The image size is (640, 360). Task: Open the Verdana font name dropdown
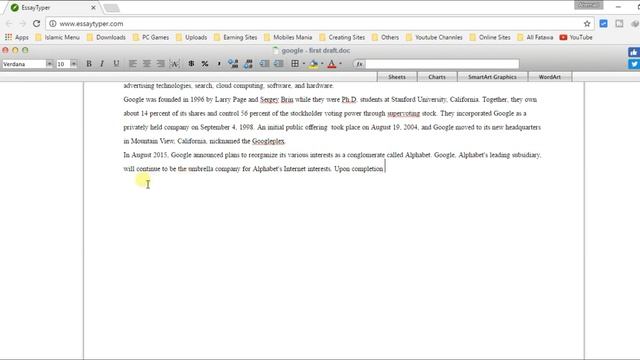click(x=49, y=64)
